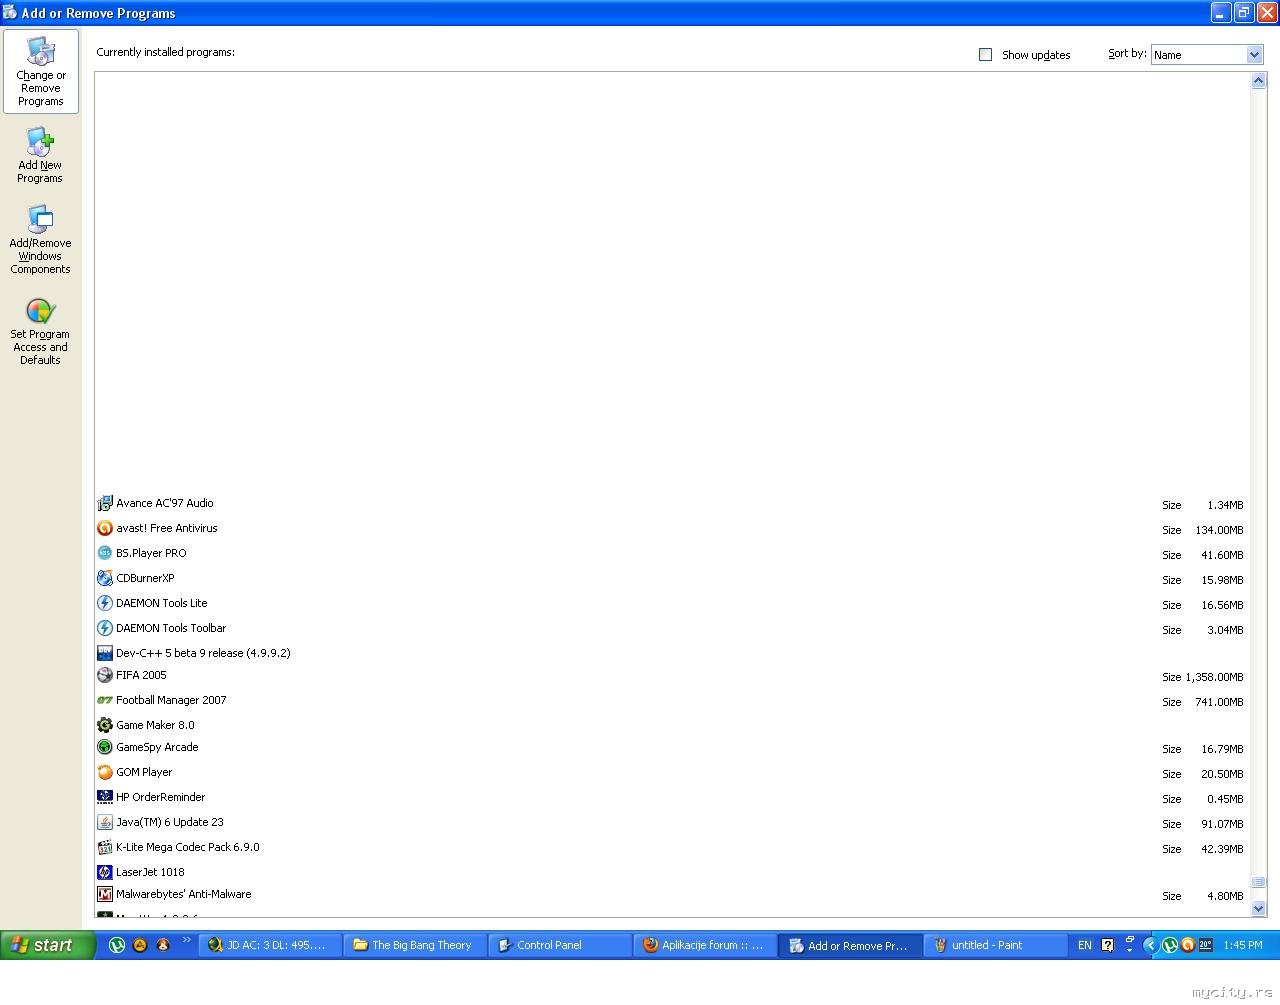Select FIFA 2005 program name
The height and width of the screenshot is (1005, 1280).
click(141, 675)
